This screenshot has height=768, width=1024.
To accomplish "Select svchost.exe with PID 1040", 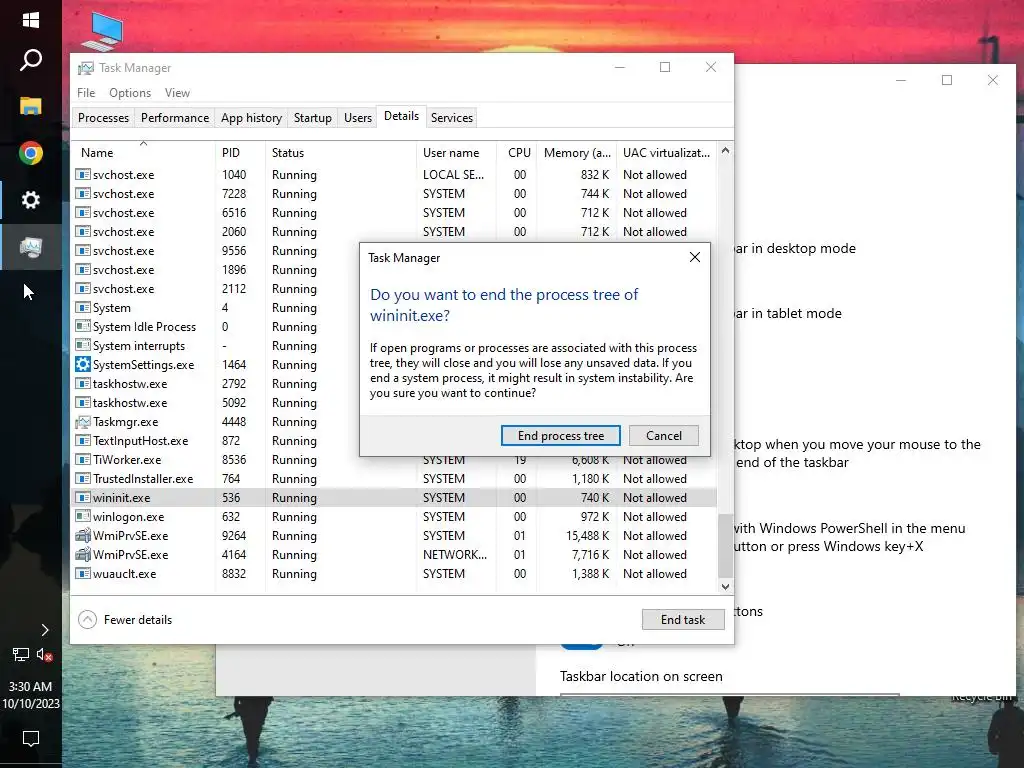I will (395, 175).
